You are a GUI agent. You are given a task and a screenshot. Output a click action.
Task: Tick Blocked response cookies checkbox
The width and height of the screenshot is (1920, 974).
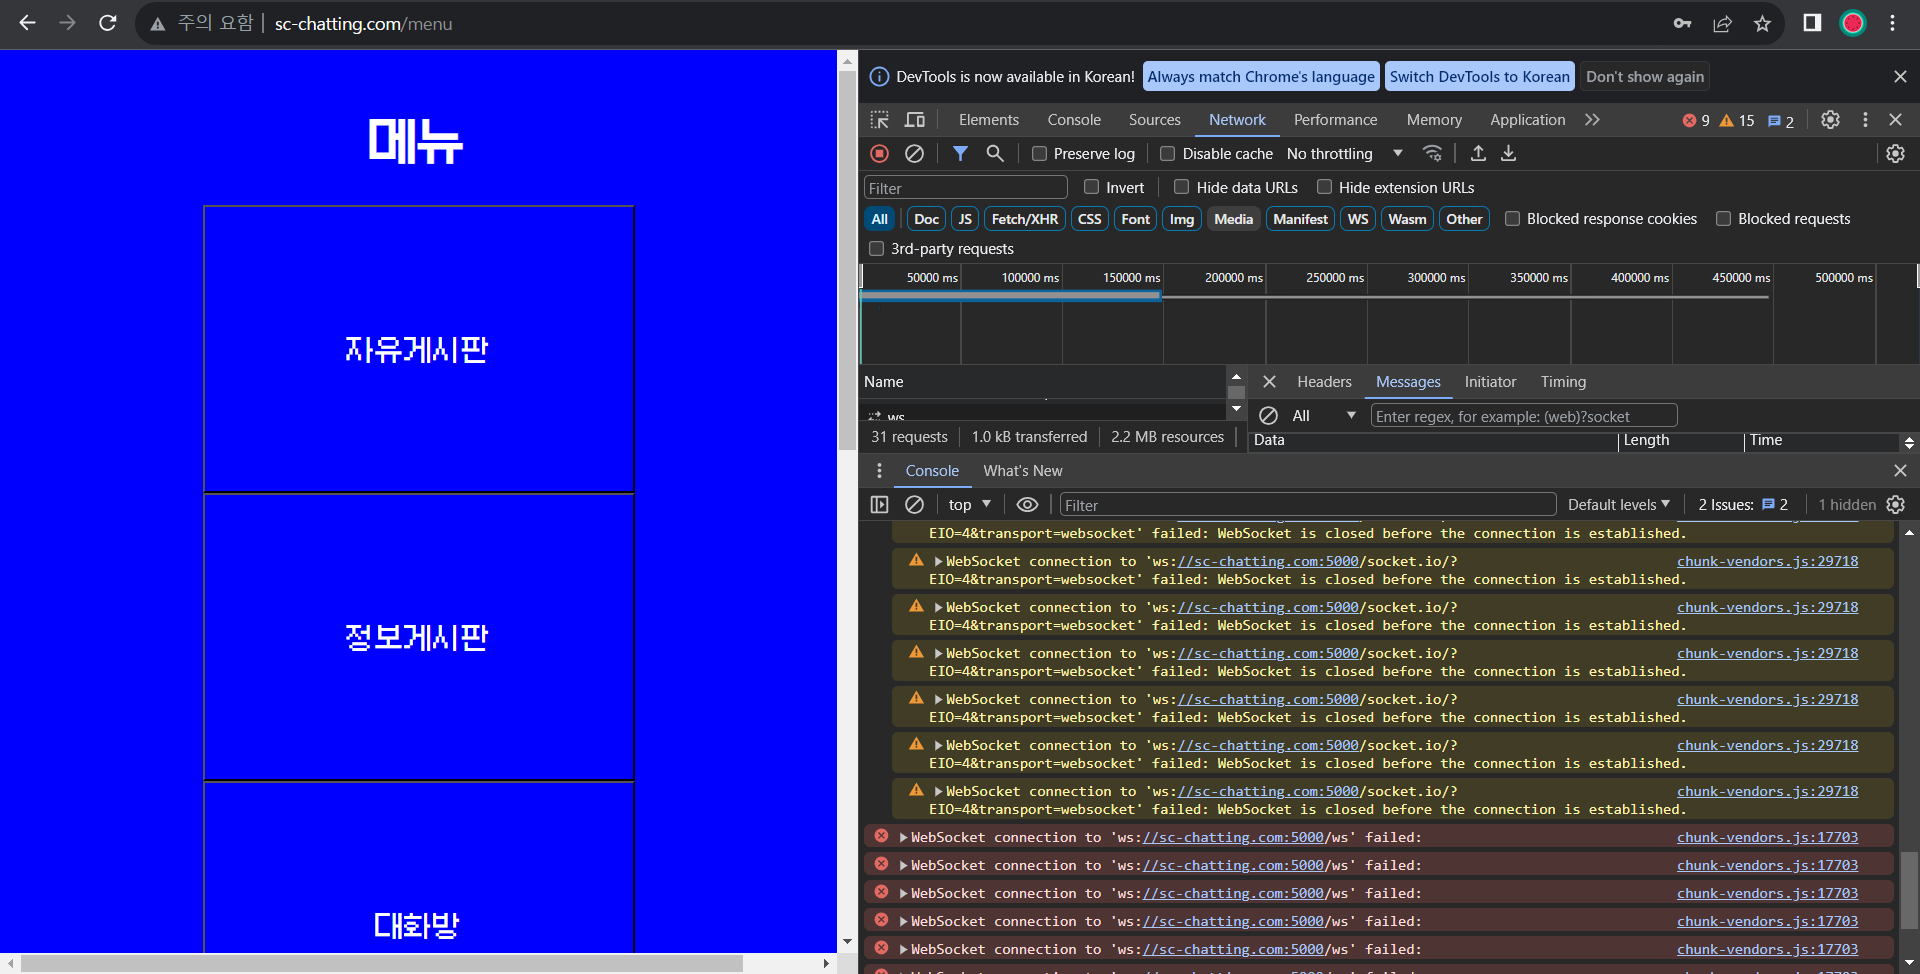tap(1513, 219)
